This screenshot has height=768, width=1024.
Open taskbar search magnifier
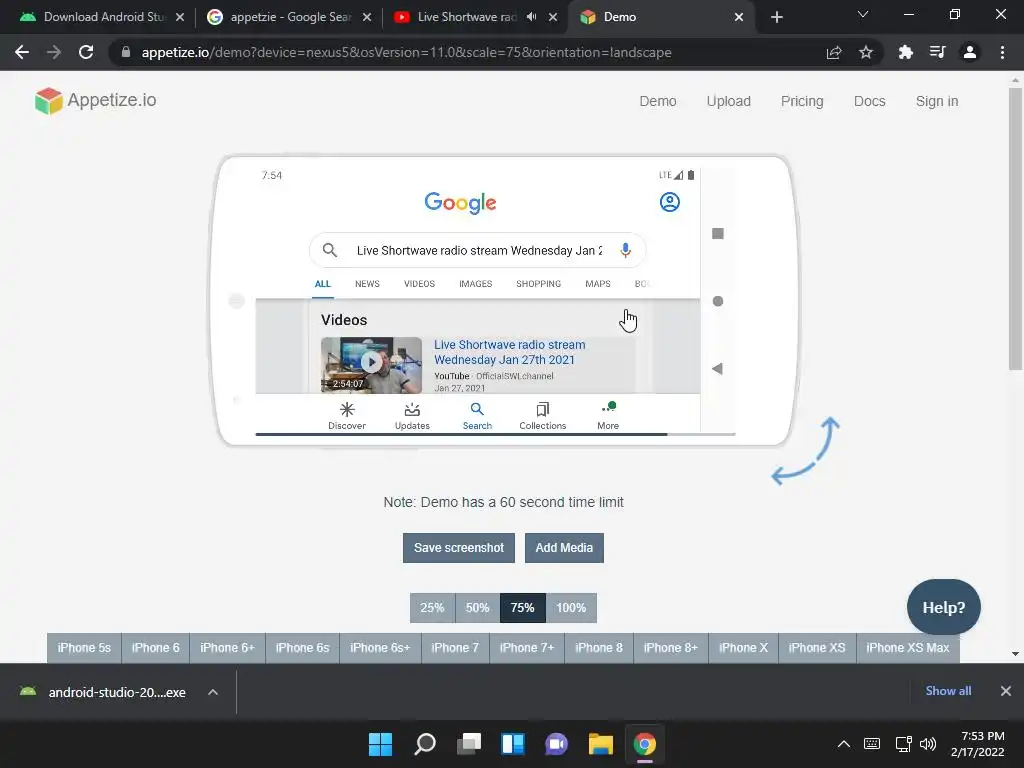click(424, 744)
